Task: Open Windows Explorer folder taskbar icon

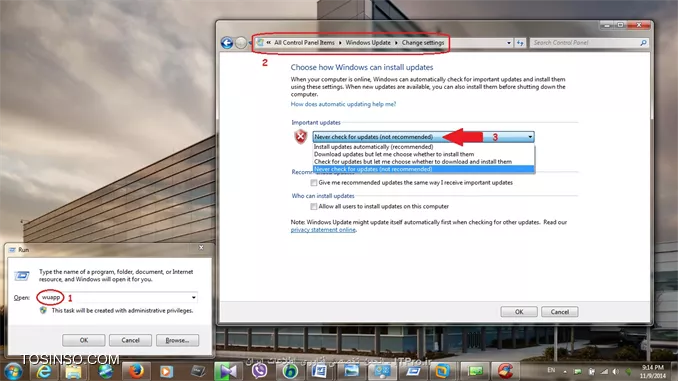Action: click(74, 371)
